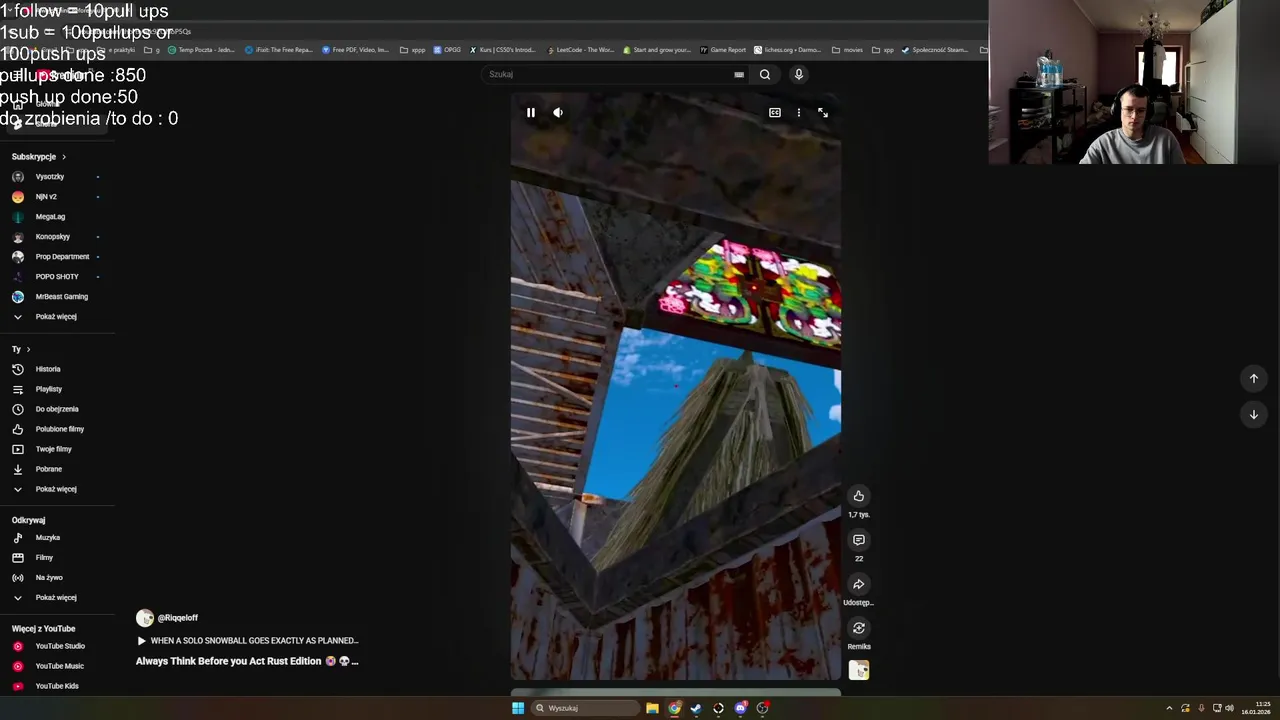Image resolution: width=1280 pixels, height=720 pixels.
Task: Go to the previous Short with up arrow
Action: (1253, 378)
